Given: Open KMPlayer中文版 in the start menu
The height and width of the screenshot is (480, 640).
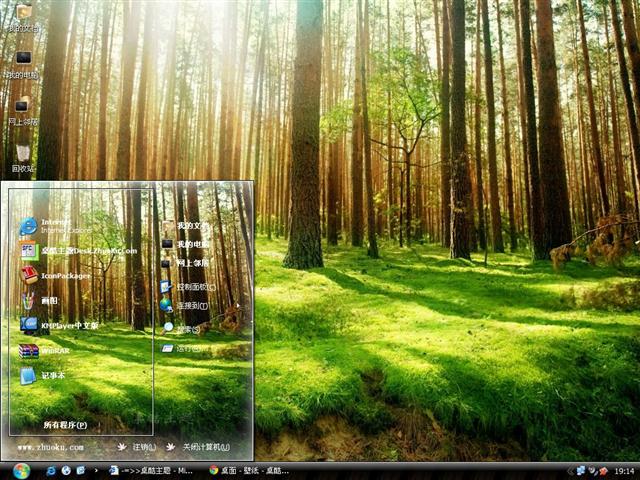Looking at the screenshot, I should 58,326.
